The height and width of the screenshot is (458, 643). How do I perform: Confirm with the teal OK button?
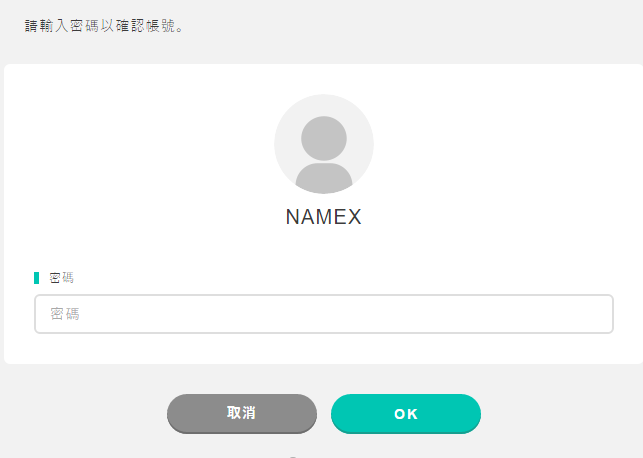click(x=406, y=414)
